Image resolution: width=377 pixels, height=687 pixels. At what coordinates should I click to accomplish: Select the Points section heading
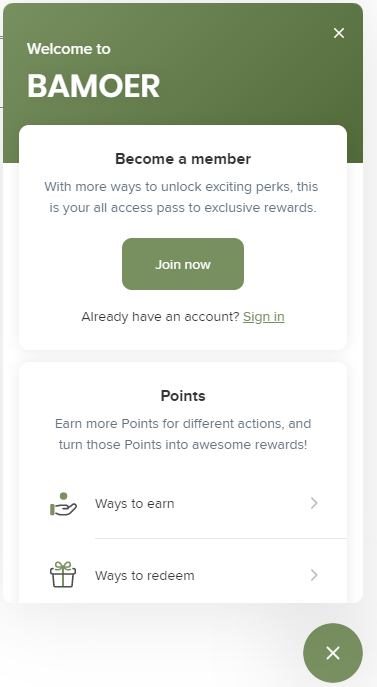tap(183, 396)
